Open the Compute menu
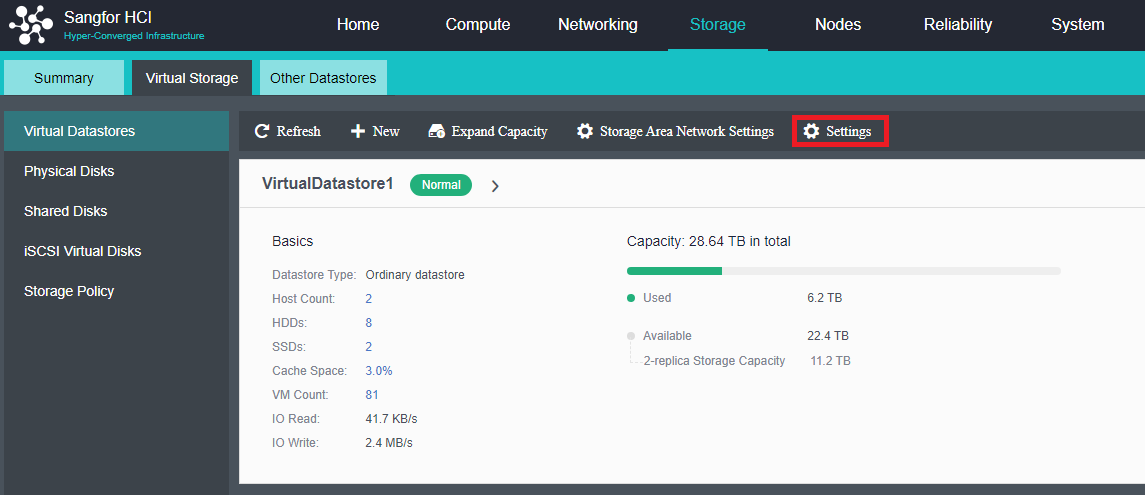This screenshot has height=495, width=1145. 478,25
